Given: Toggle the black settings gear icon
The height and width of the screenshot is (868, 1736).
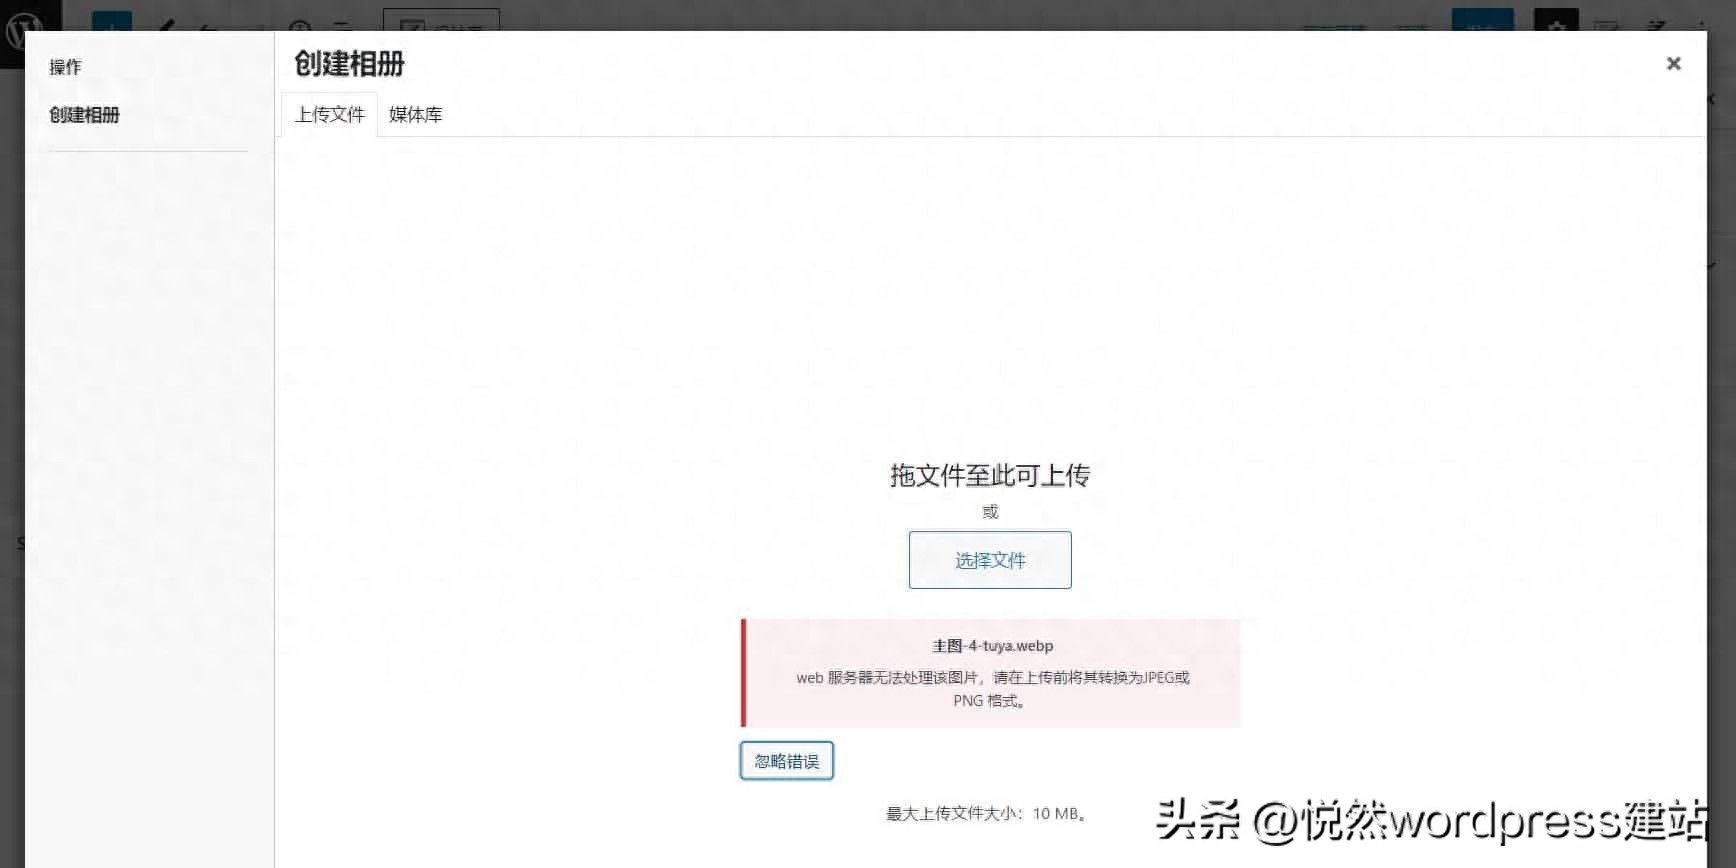Looking at the screenshot, I should coord(1556,22).
